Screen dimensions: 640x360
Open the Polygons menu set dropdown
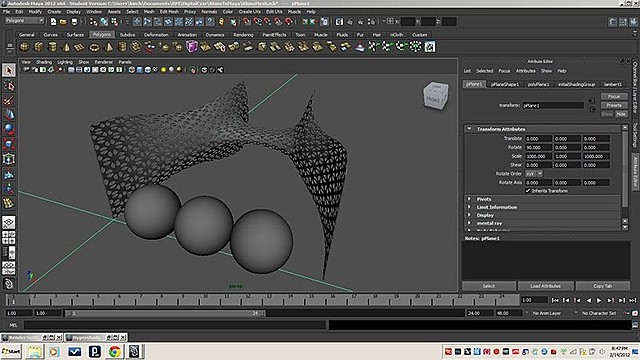pyautogui.click(x=24, y=20)
